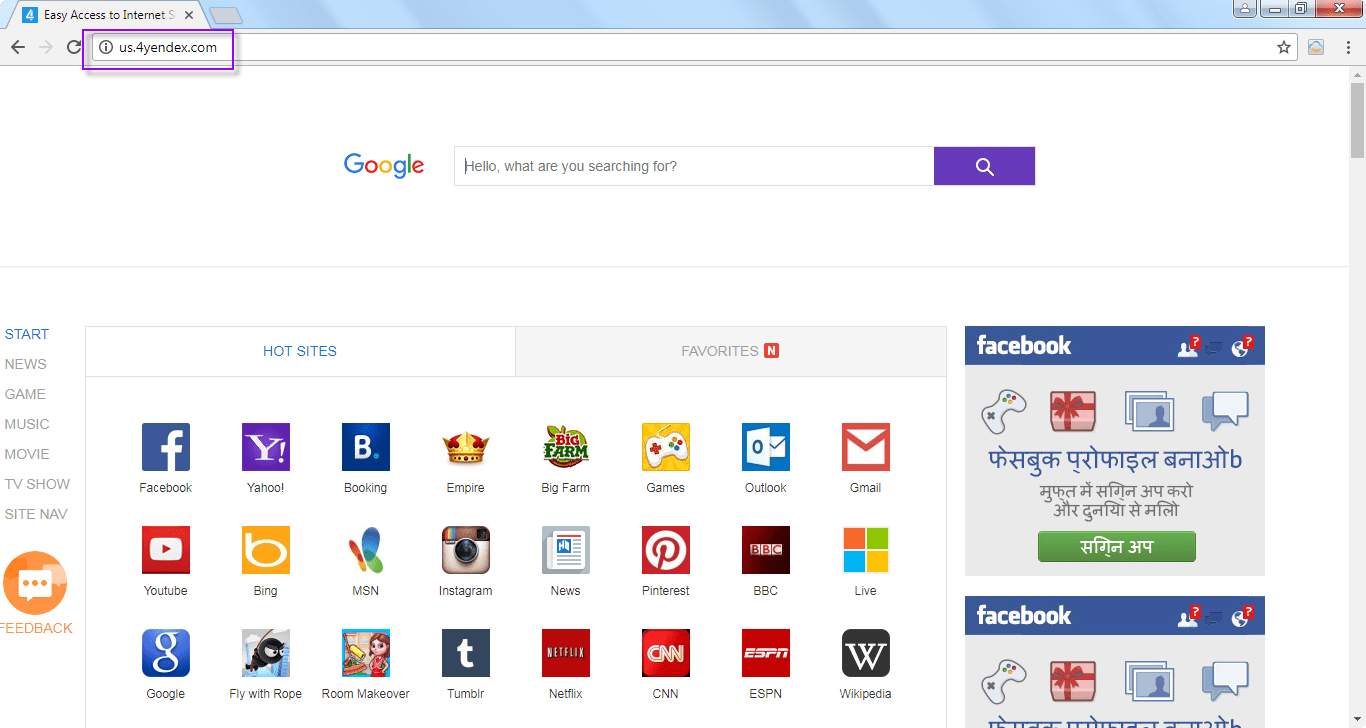Launch the Empire crown icon
The width and height of the screenshot is (1366, 728).
[466, 447]
